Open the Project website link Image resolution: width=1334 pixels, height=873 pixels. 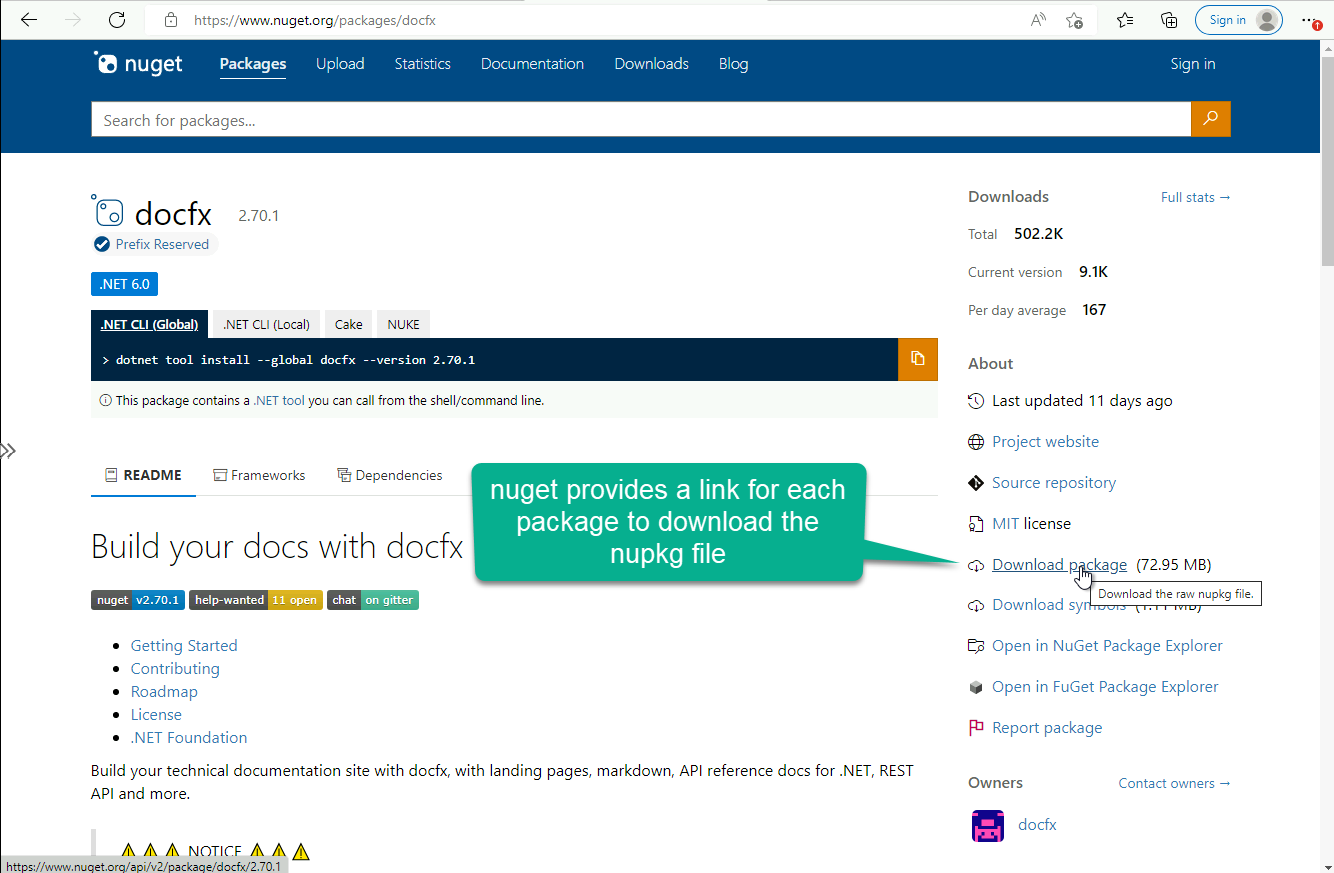(x=1045, y=442)
